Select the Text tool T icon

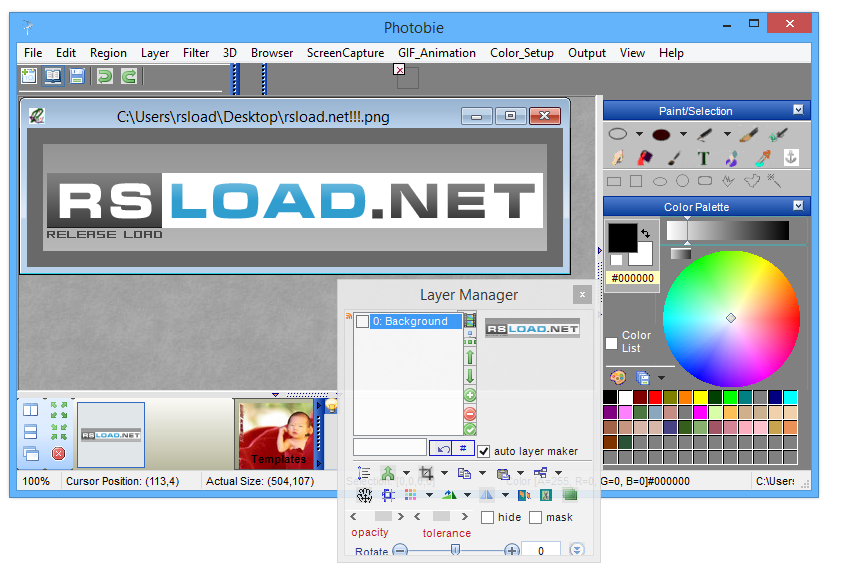coord(703,158)
